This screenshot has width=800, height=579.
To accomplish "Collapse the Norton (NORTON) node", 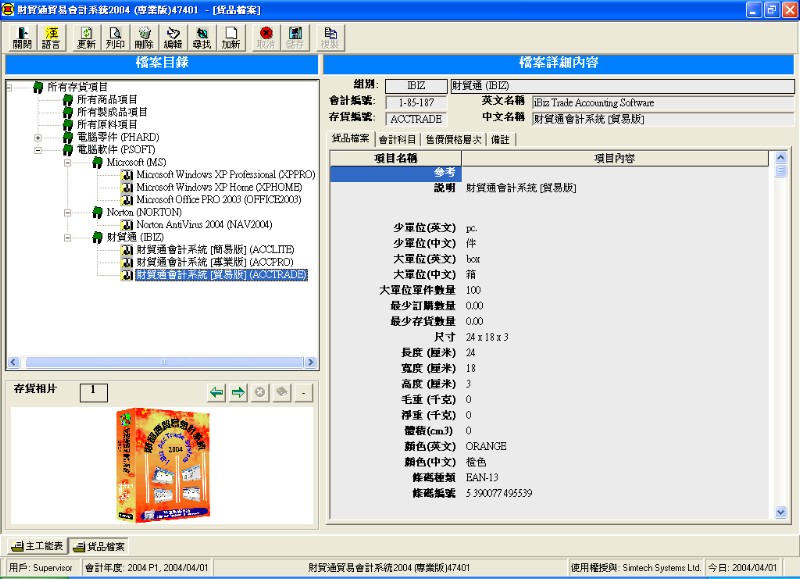I will tap(67, 213).
